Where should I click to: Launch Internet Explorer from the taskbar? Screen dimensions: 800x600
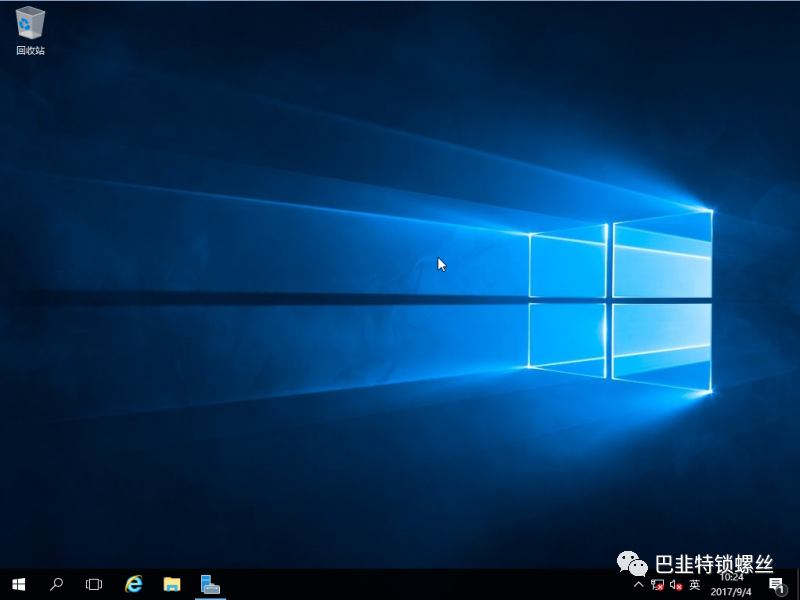[x=134, y=584]
